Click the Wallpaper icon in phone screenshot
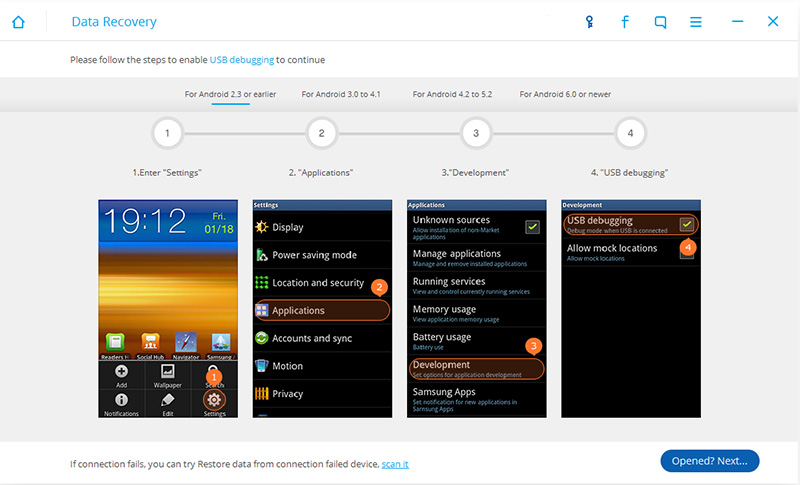This screenshot has width=800, height=485. click(x=168, y=374)
